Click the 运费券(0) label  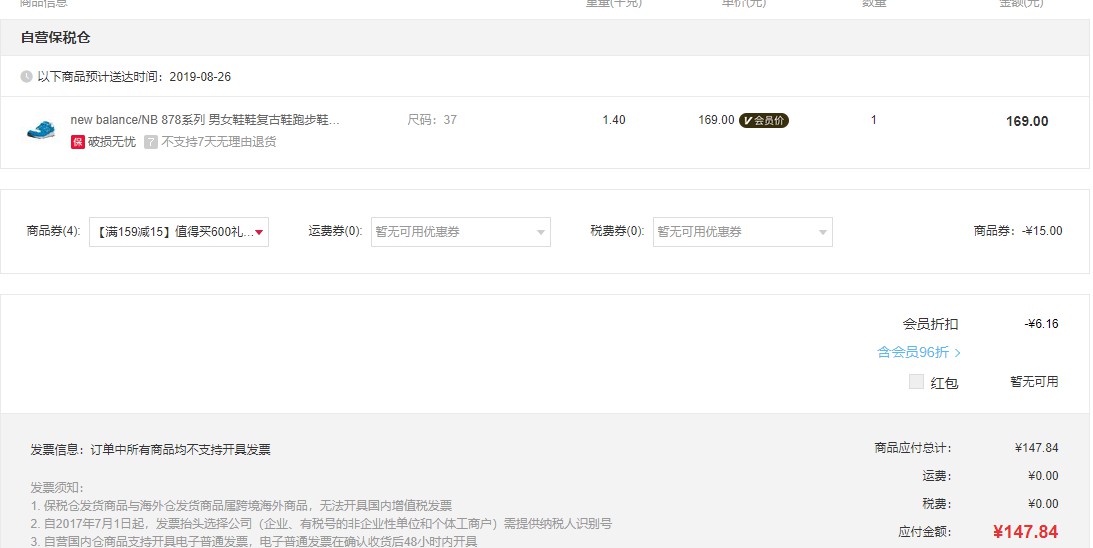click(335, 231)
